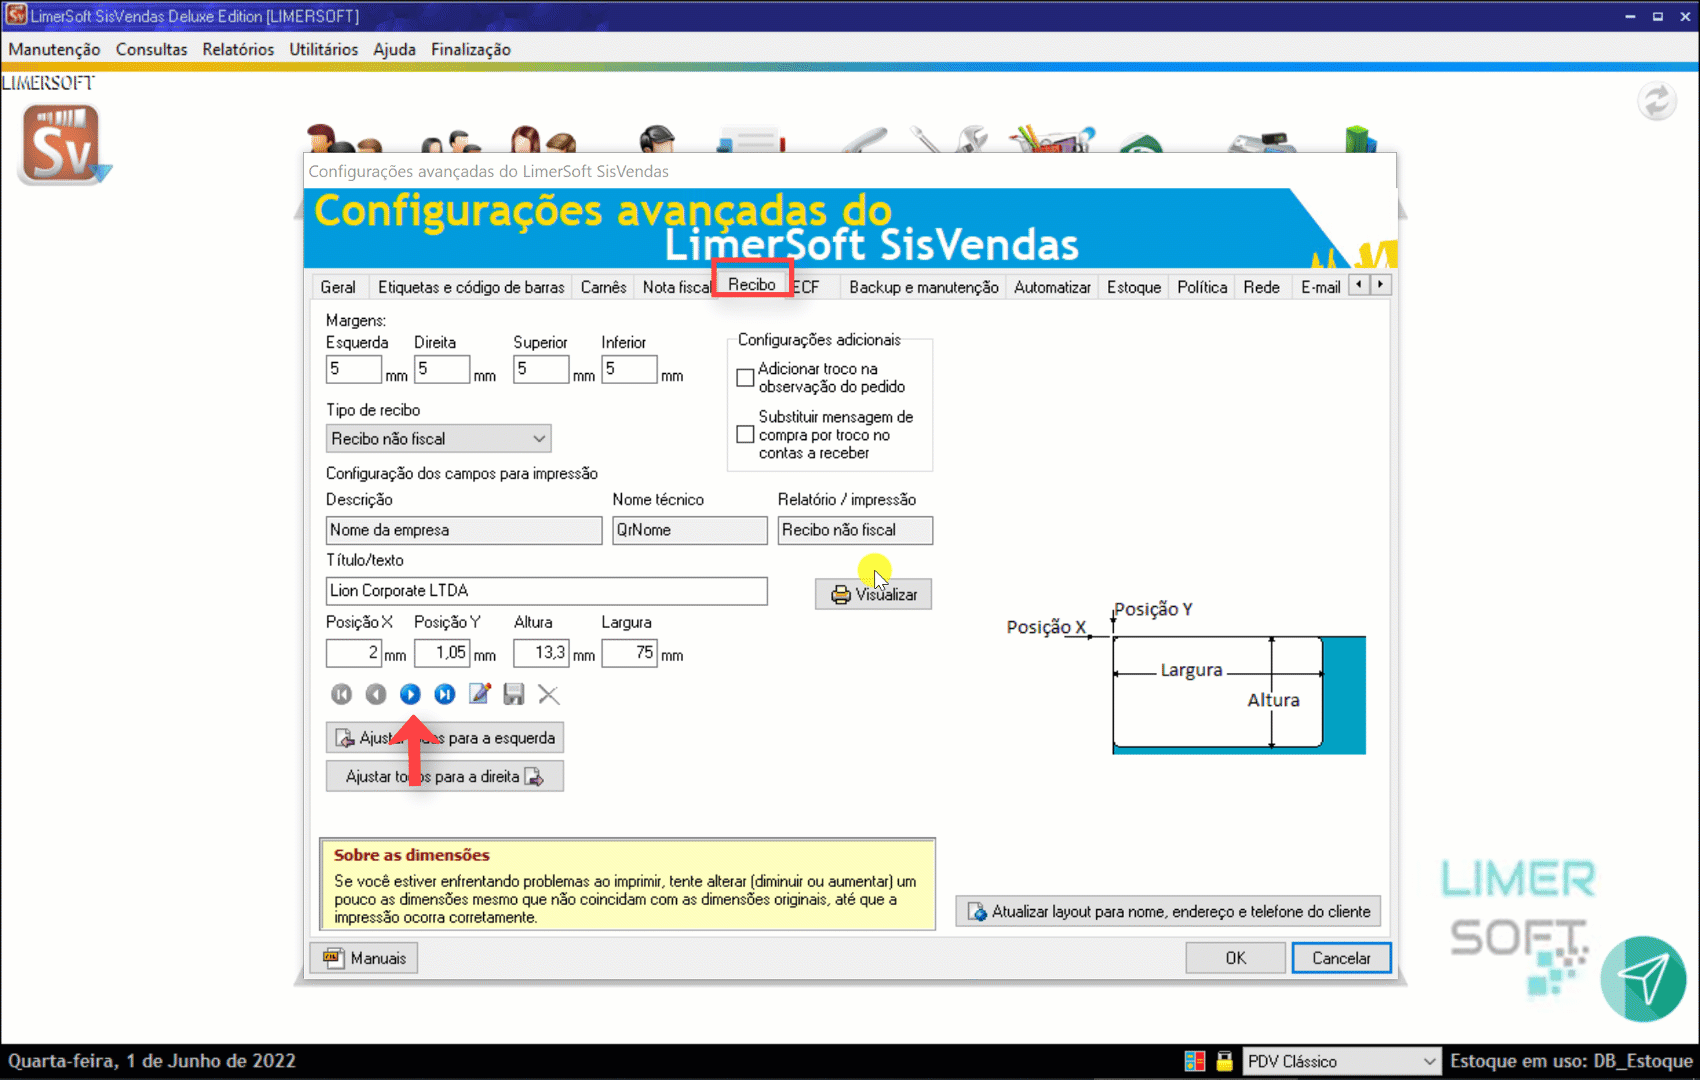Viewport: 1700px width, 1080px height.
Task: Click the Visualizar button
Action: [873, 594]
